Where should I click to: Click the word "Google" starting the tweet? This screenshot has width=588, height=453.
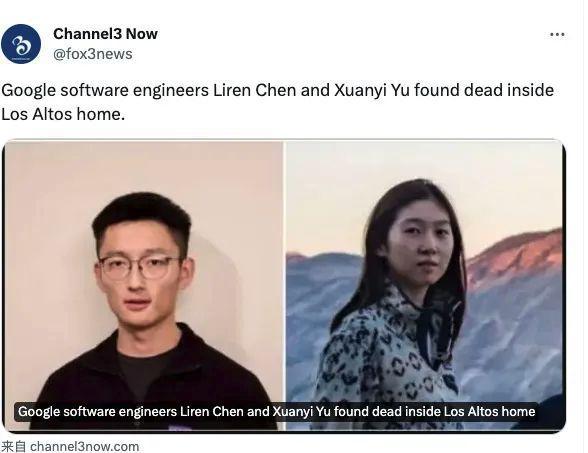point(28,91)
